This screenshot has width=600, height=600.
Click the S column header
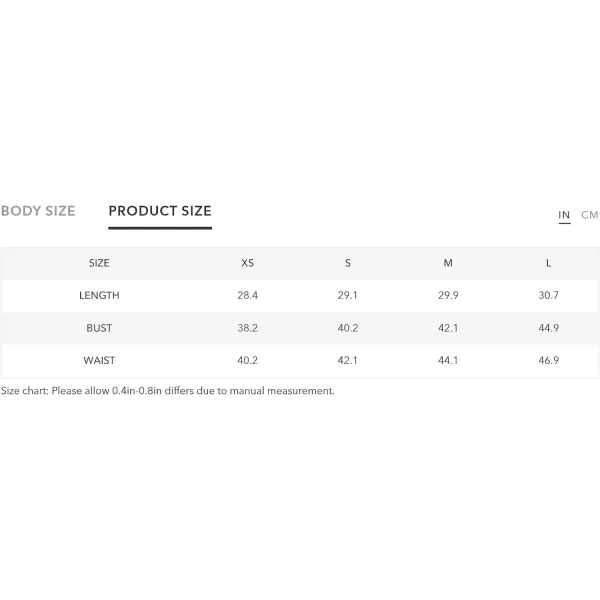tap(347, 263)
